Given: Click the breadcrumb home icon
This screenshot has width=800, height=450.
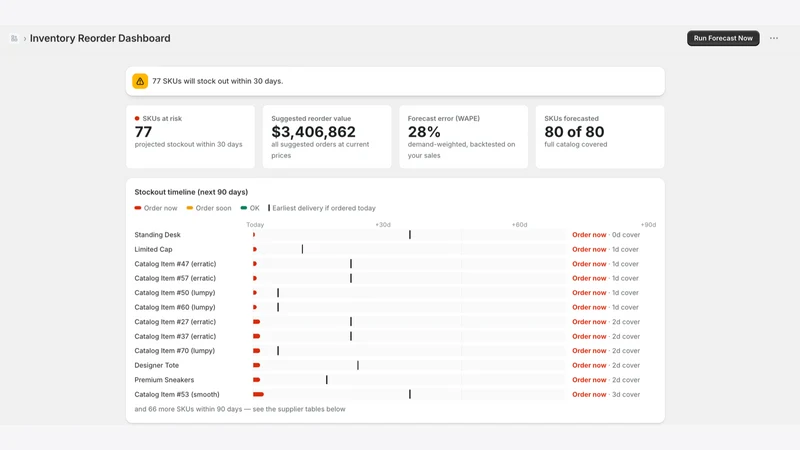Looking at the screenshot, I should [14, 38].
